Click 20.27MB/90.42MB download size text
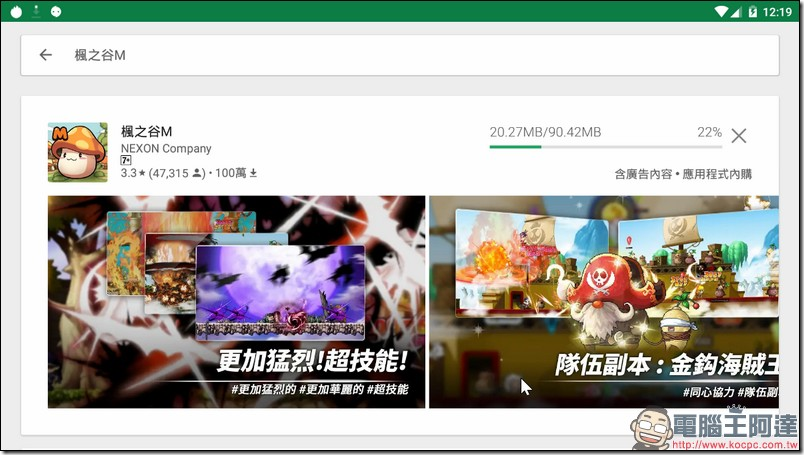The height and width of the screenshot is (455, 804). pyautogui.click(x=545, y=132)
